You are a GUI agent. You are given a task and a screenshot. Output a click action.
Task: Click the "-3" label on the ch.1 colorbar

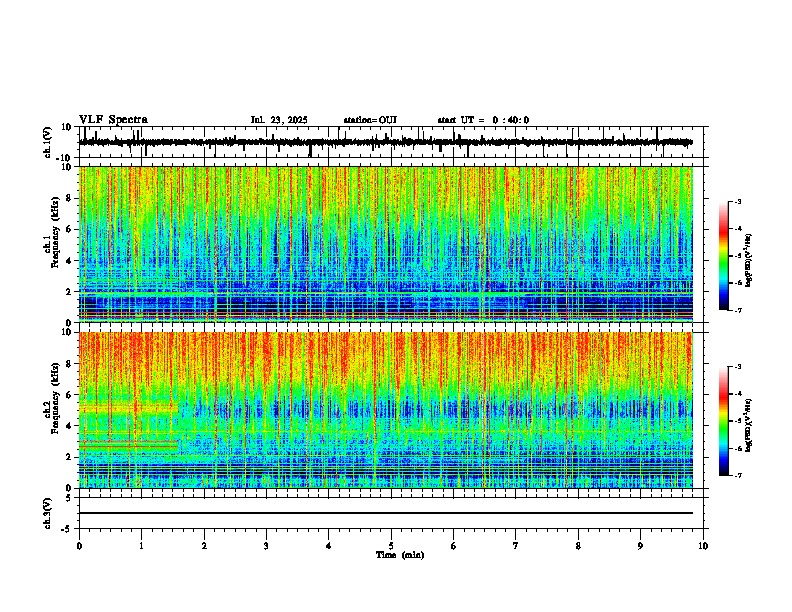737,201
